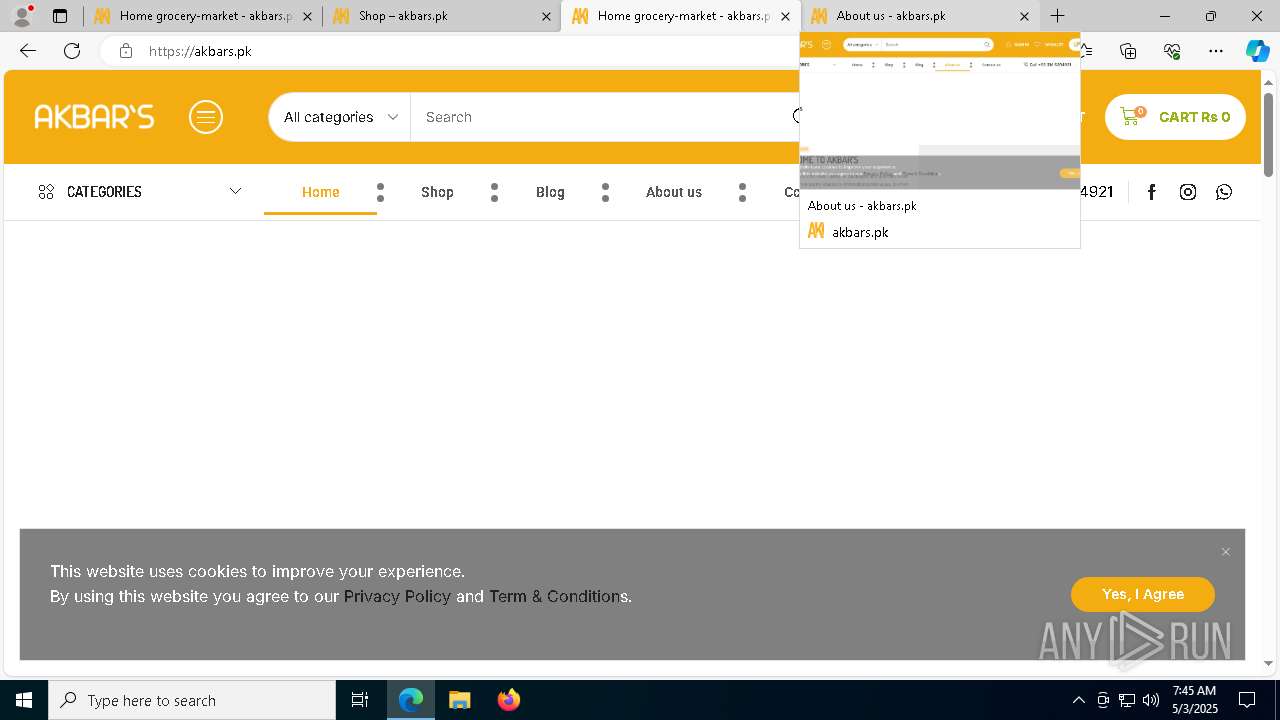
Task: Open the About us menu item
Action: 674,192
